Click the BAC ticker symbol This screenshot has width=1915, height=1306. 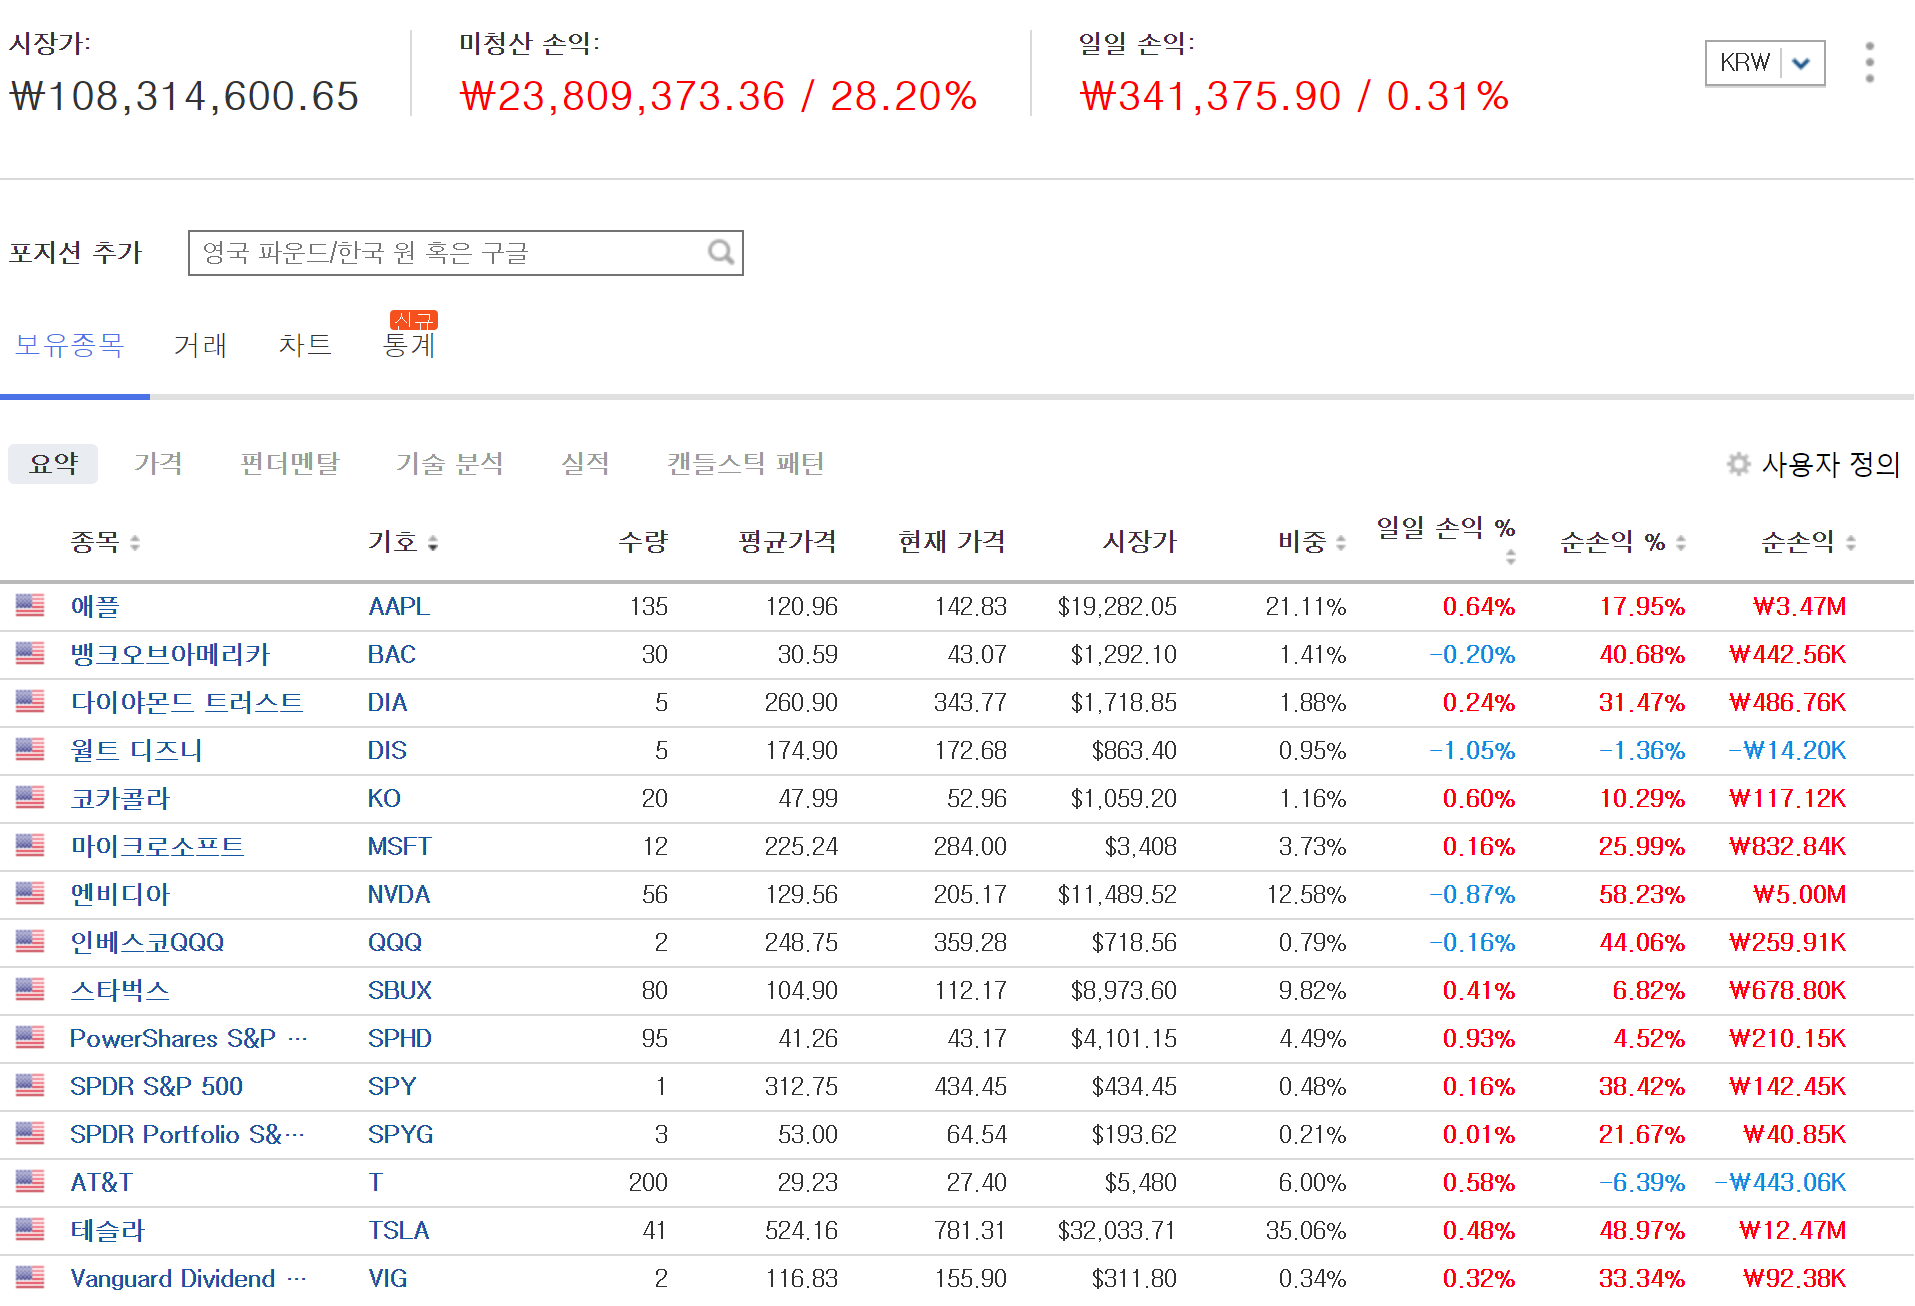(x=392, y=654)
